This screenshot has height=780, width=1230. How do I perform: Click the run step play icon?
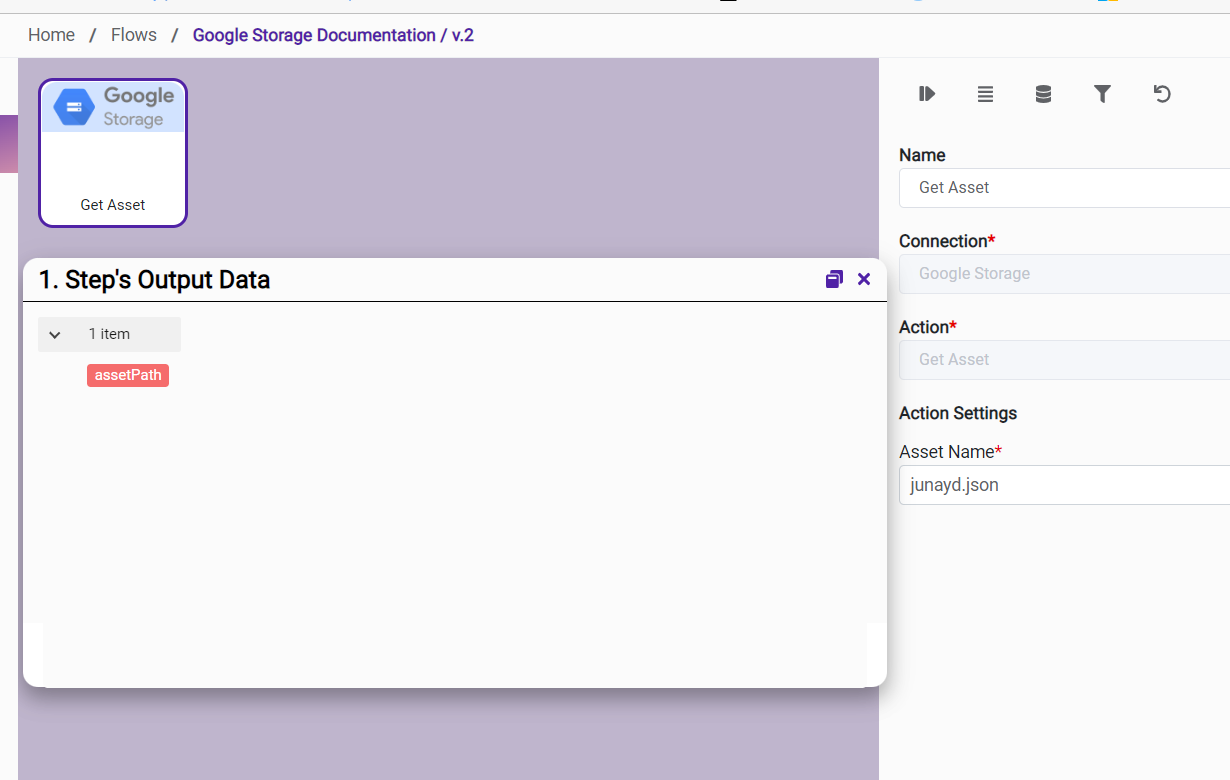[x=927, y=94]
